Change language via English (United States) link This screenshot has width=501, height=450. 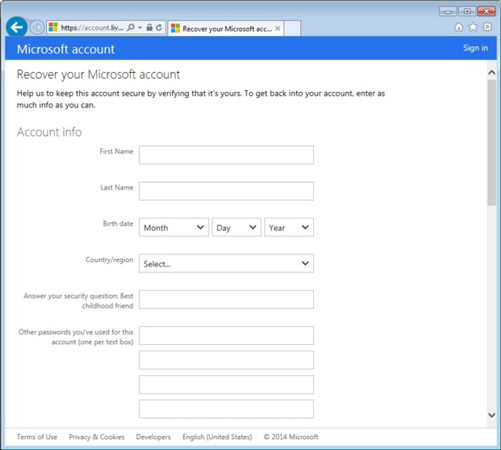[x=217, y=437]
